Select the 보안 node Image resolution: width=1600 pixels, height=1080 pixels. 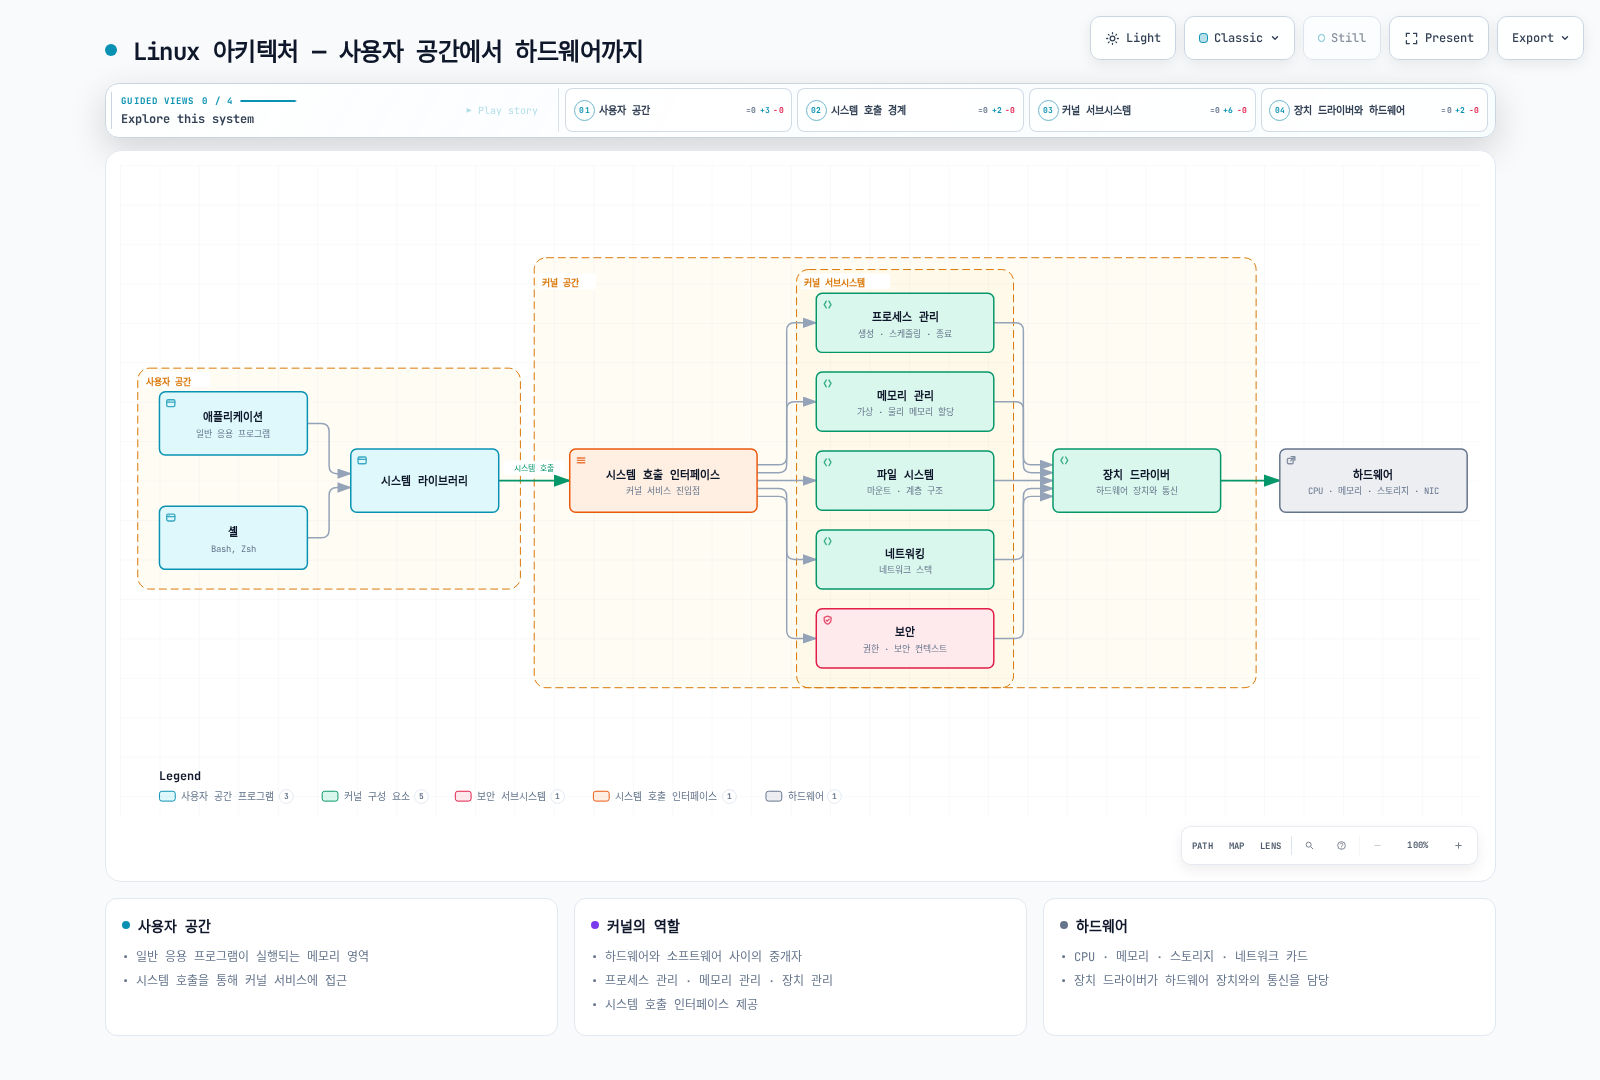pos(905,639)
